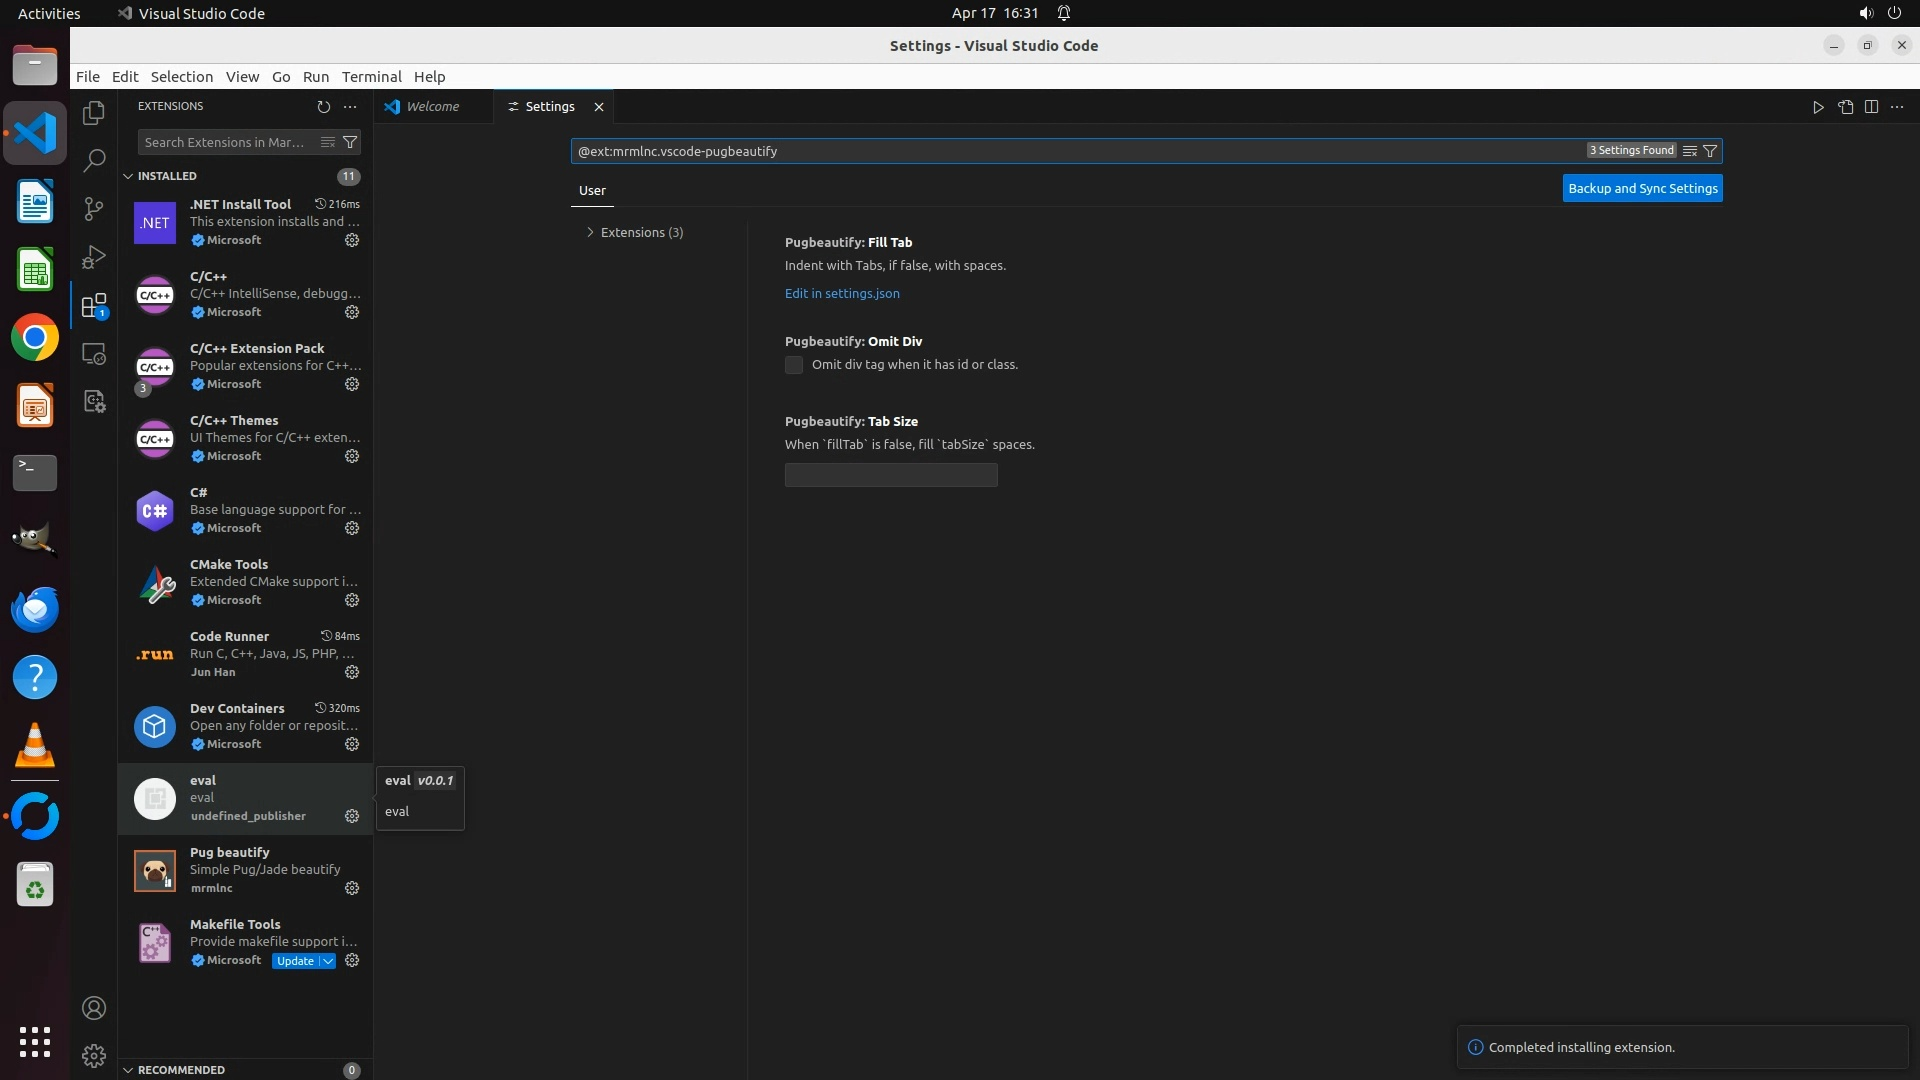This screenshot has width=1920, height=1080.
Task: Click Open Settings (JSON) icon in editor toolbar
Action: (1845, 107)
